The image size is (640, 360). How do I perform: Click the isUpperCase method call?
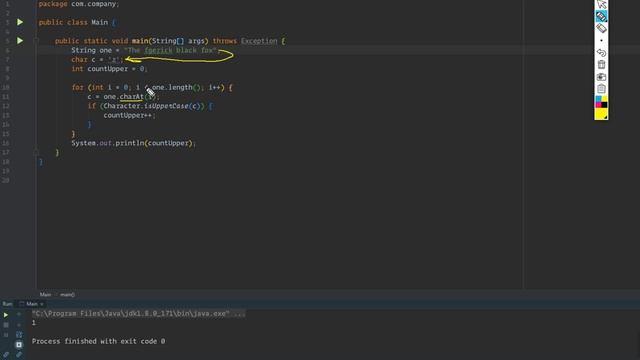pos(166,106)
